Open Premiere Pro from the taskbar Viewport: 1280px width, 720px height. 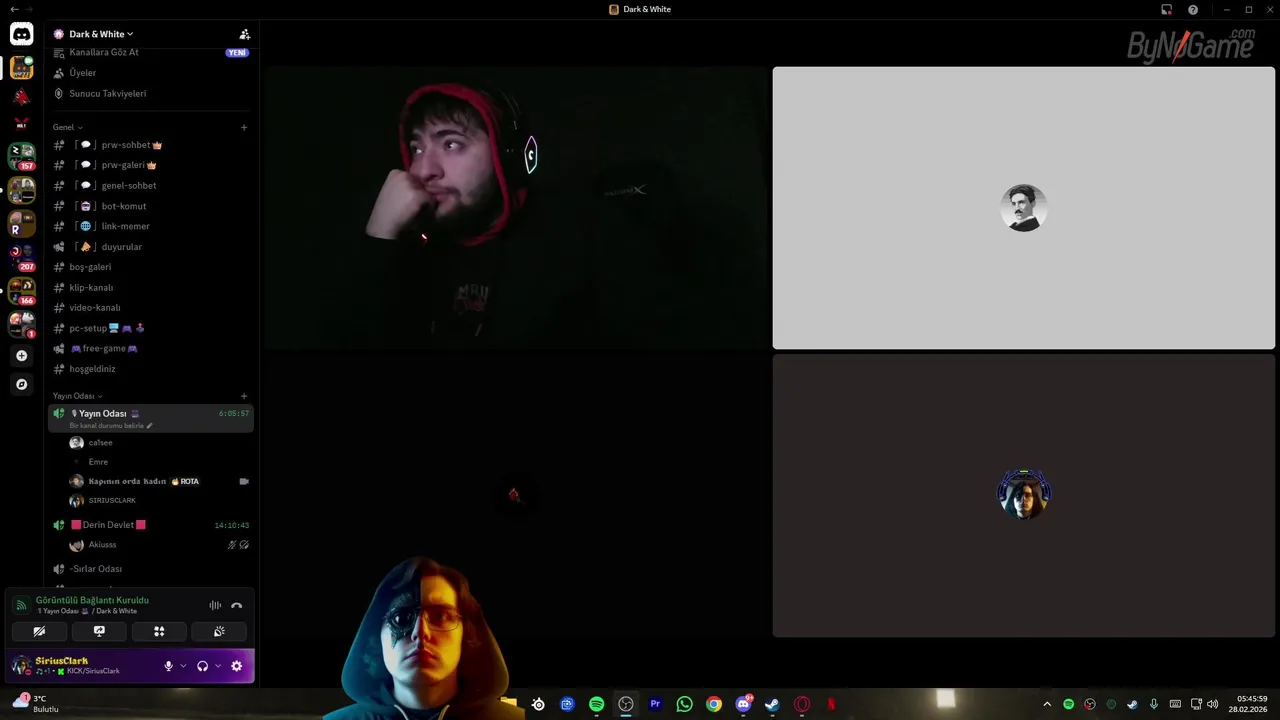[x=655, y=704]
